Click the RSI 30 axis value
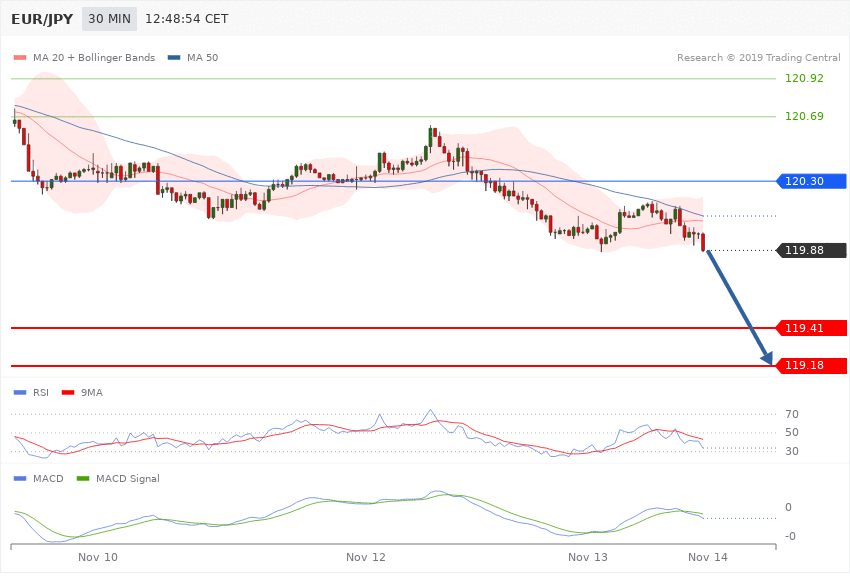This screenshot has width=850, height=576. tap(791, 451)
